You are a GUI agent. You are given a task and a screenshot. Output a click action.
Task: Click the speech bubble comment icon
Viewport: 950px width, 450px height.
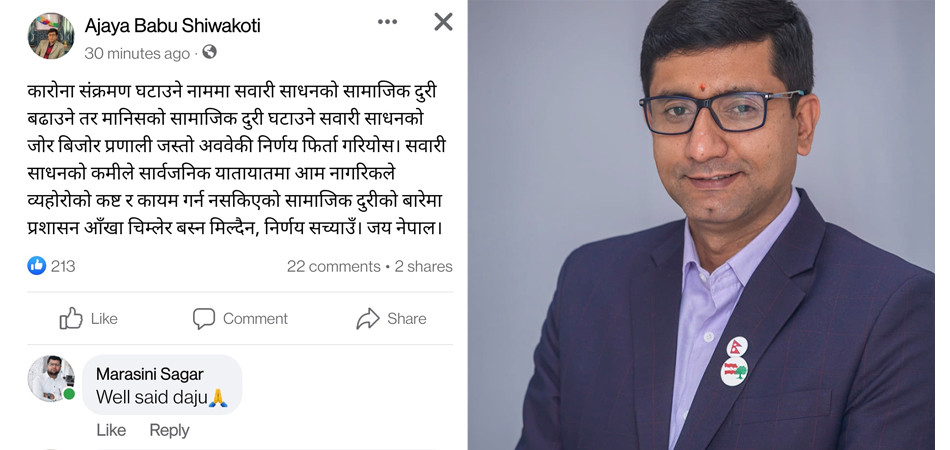click(x=204, y=319)
